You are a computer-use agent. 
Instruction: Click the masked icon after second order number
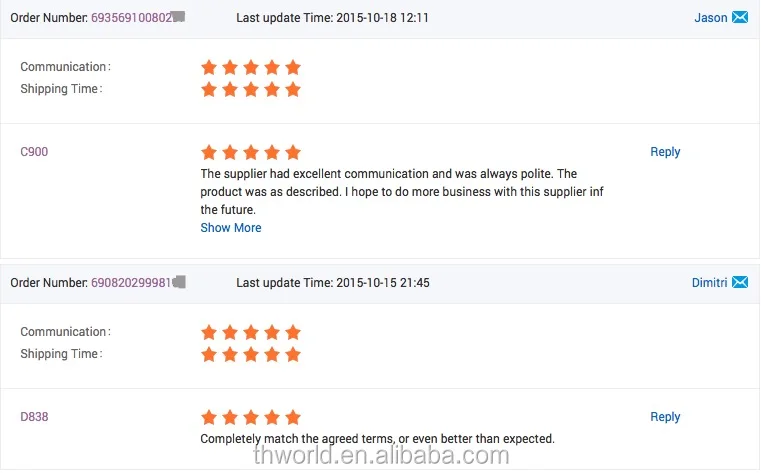coord(179,283)
